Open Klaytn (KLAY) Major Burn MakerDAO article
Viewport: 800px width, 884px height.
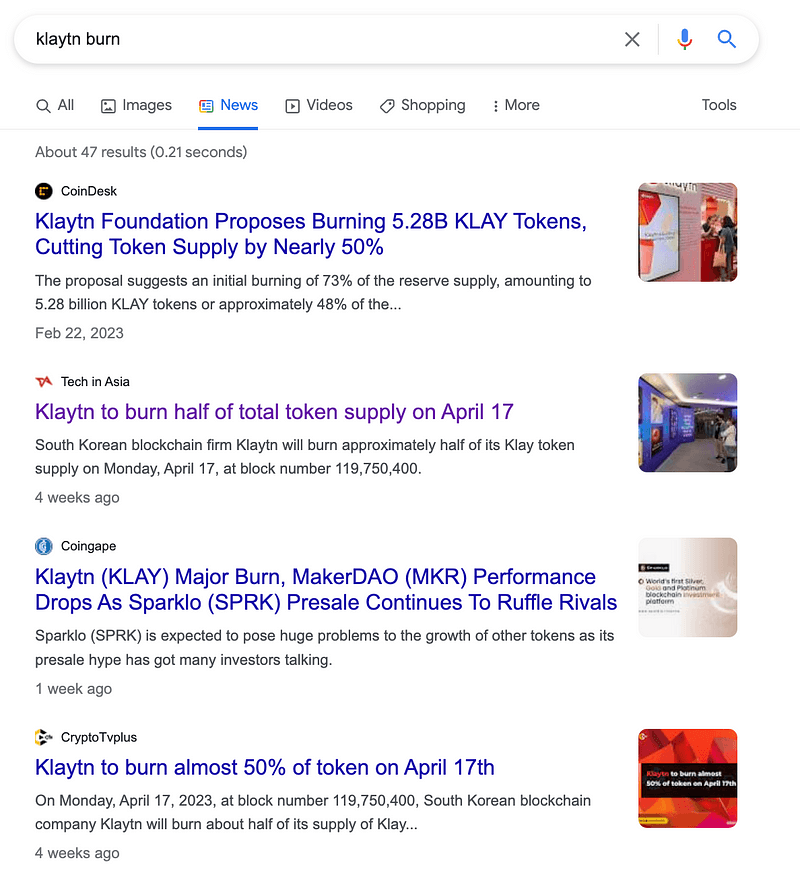click(x=326, y=590)
